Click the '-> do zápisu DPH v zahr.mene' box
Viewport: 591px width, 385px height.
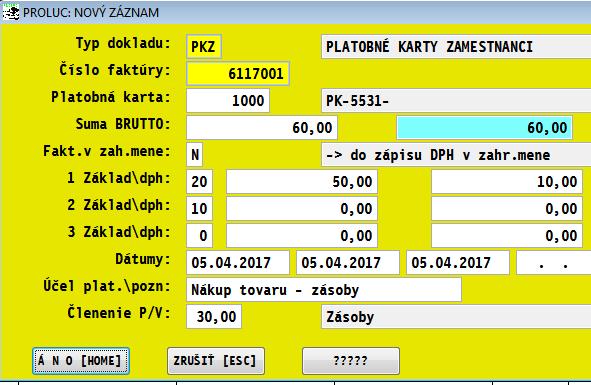pos(456,154)
